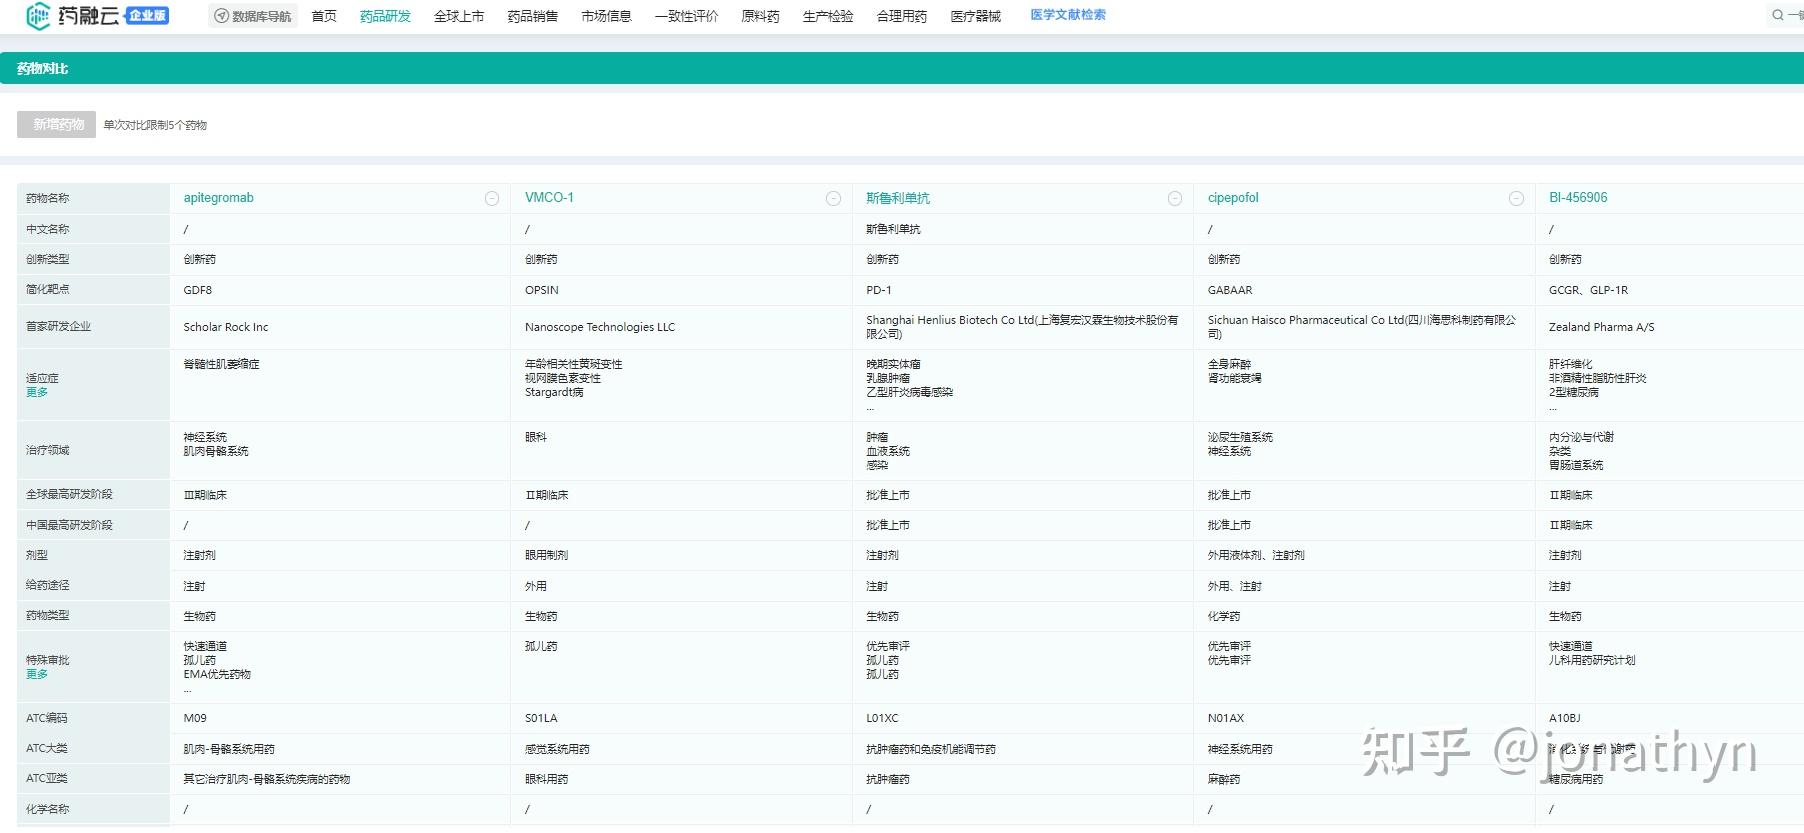
Task: Click the Sichuan Haisco Pharmaceutical company cell
Action: (1362, 327)
